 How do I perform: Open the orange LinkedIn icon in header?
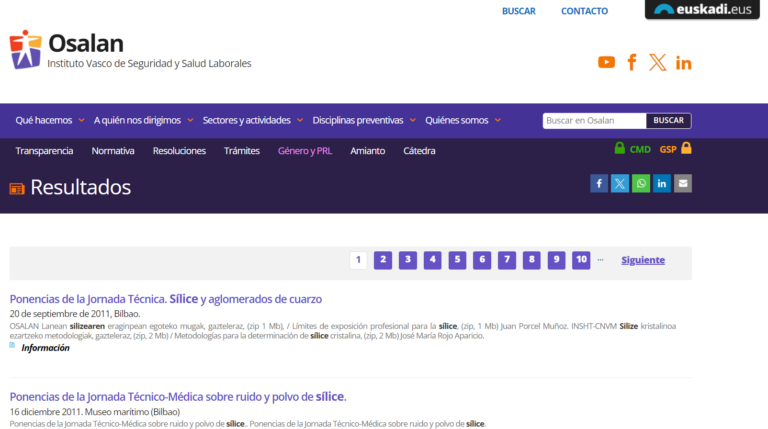(683, 63)
